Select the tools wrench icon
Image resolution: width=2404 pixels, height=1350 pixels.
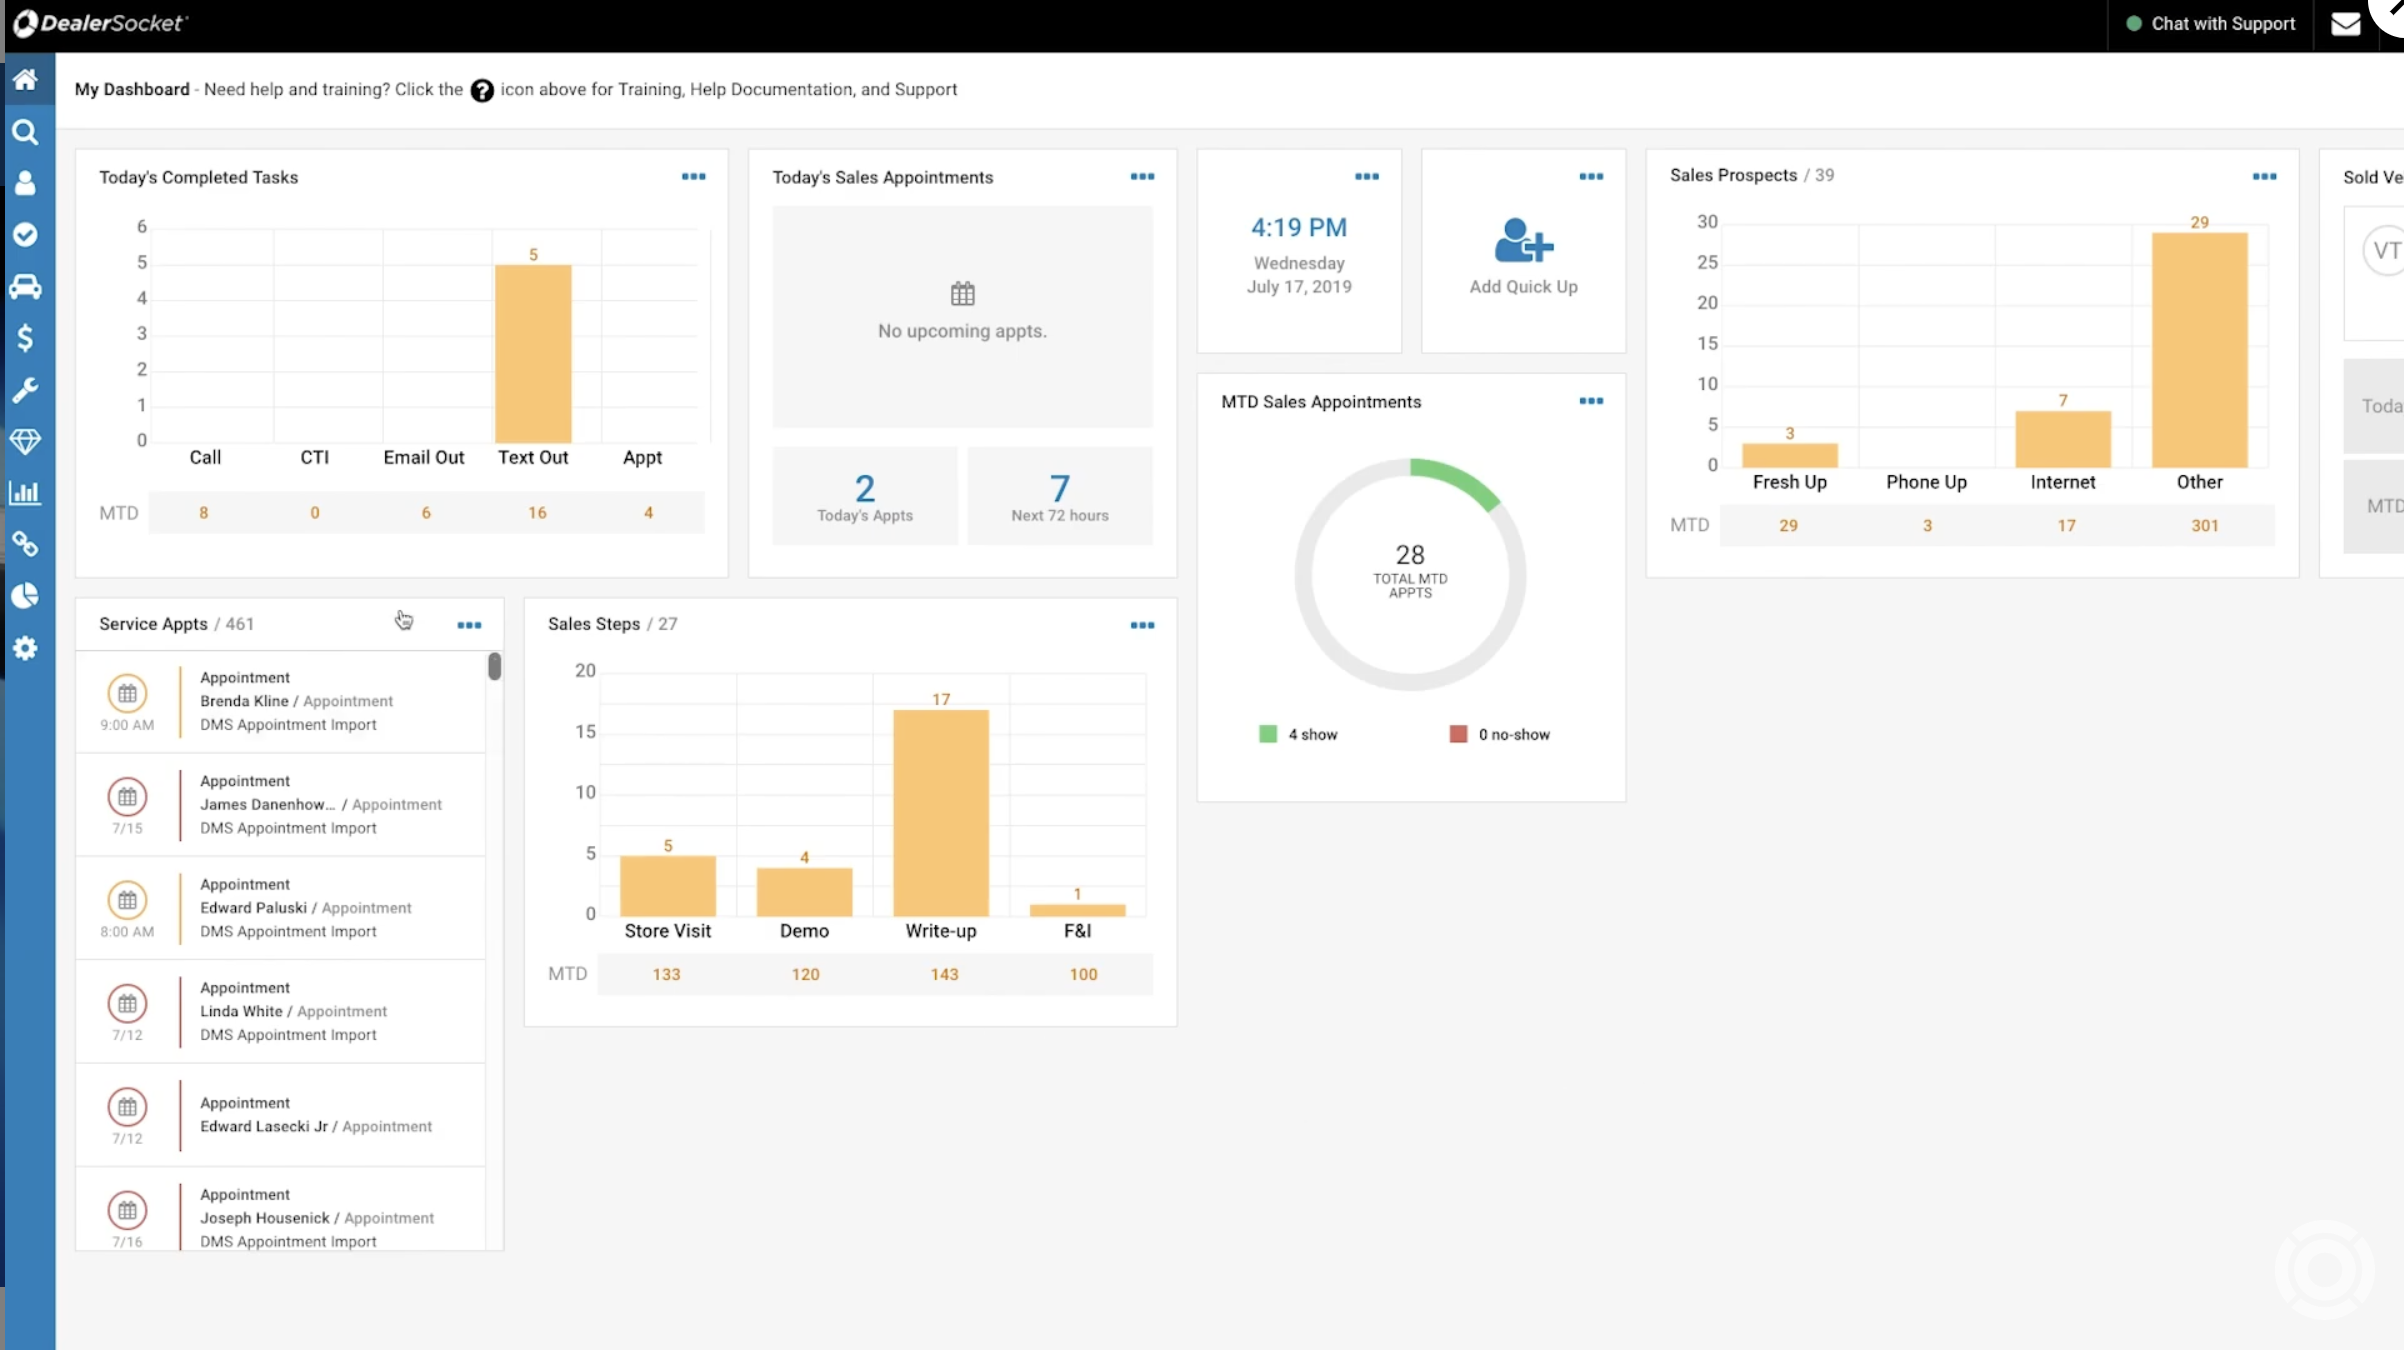tap(25, 388)
